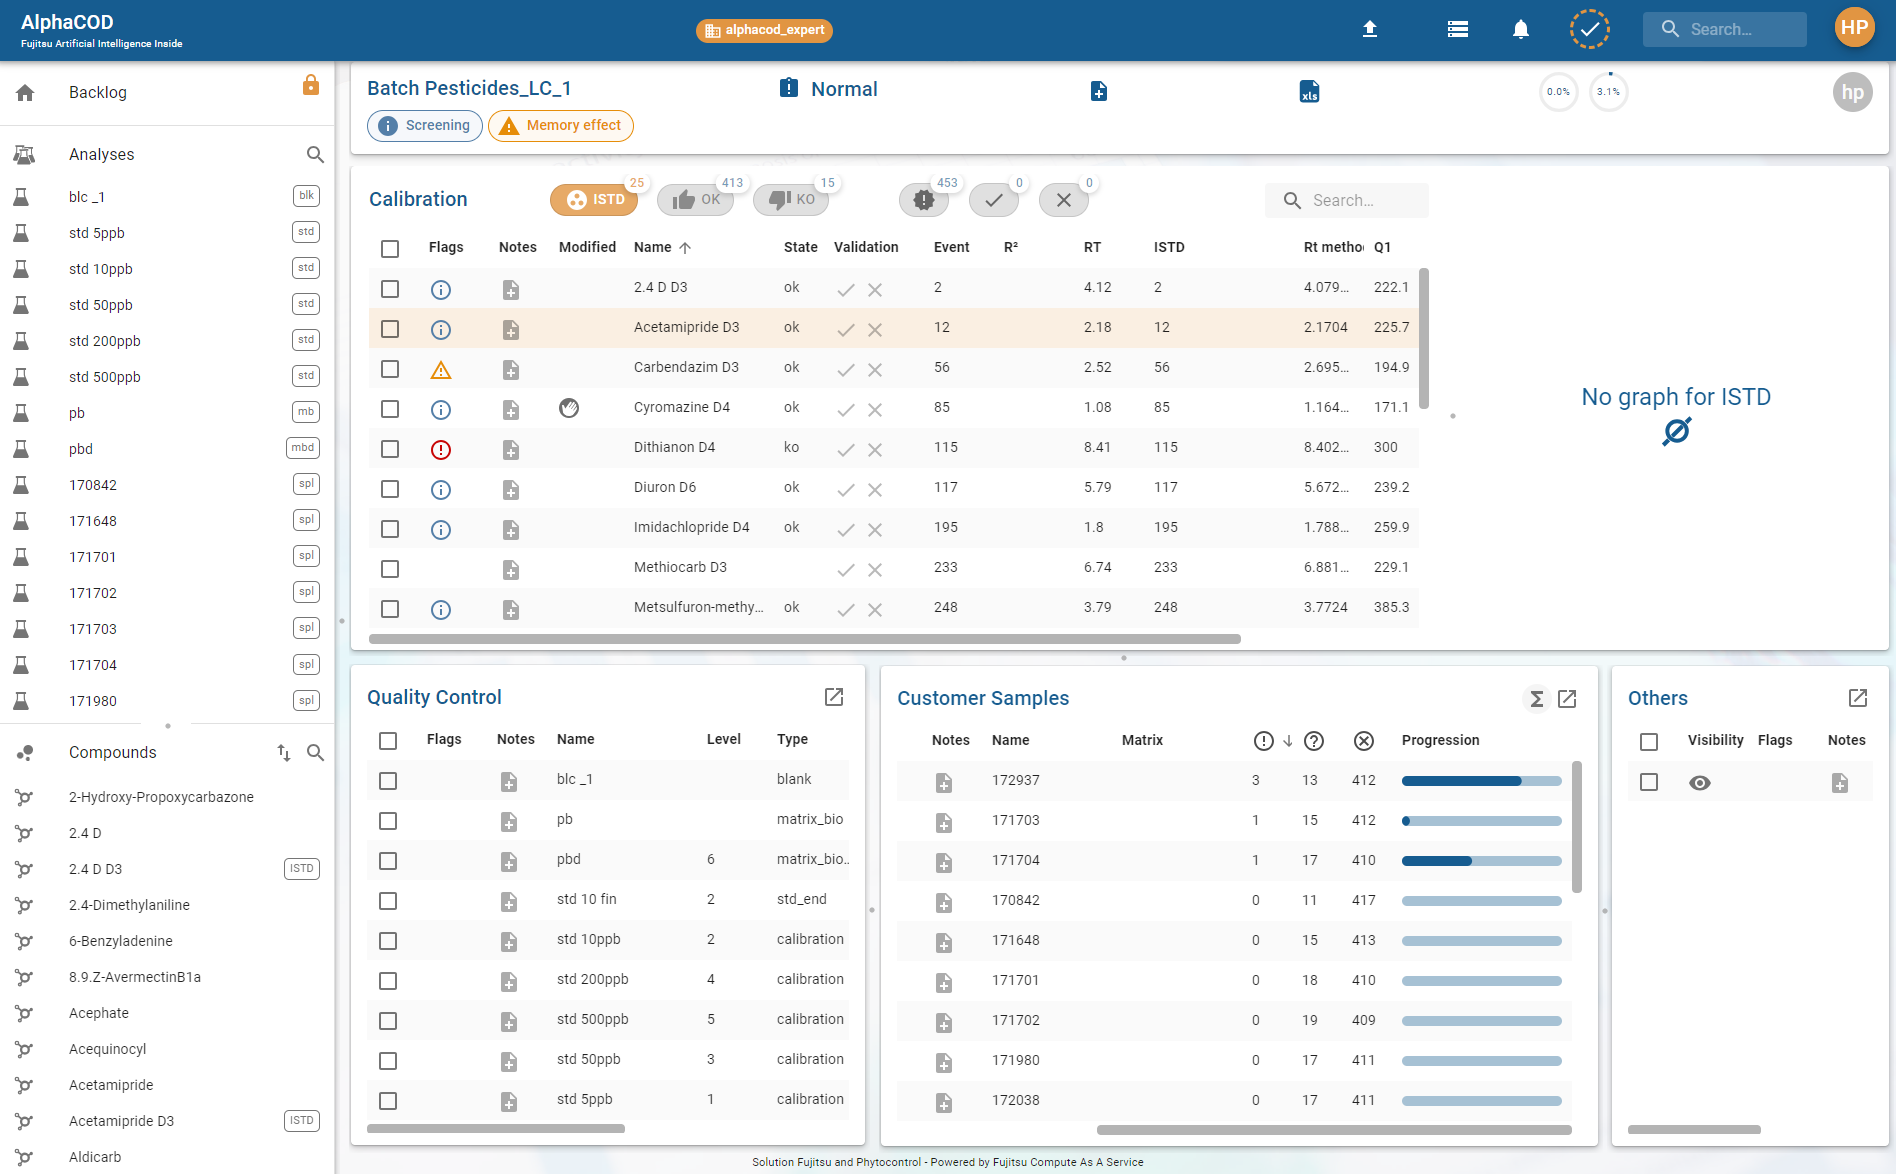1896x1174 pixels.
Task: Sort the calibration table by Name column
Action: 653,247
